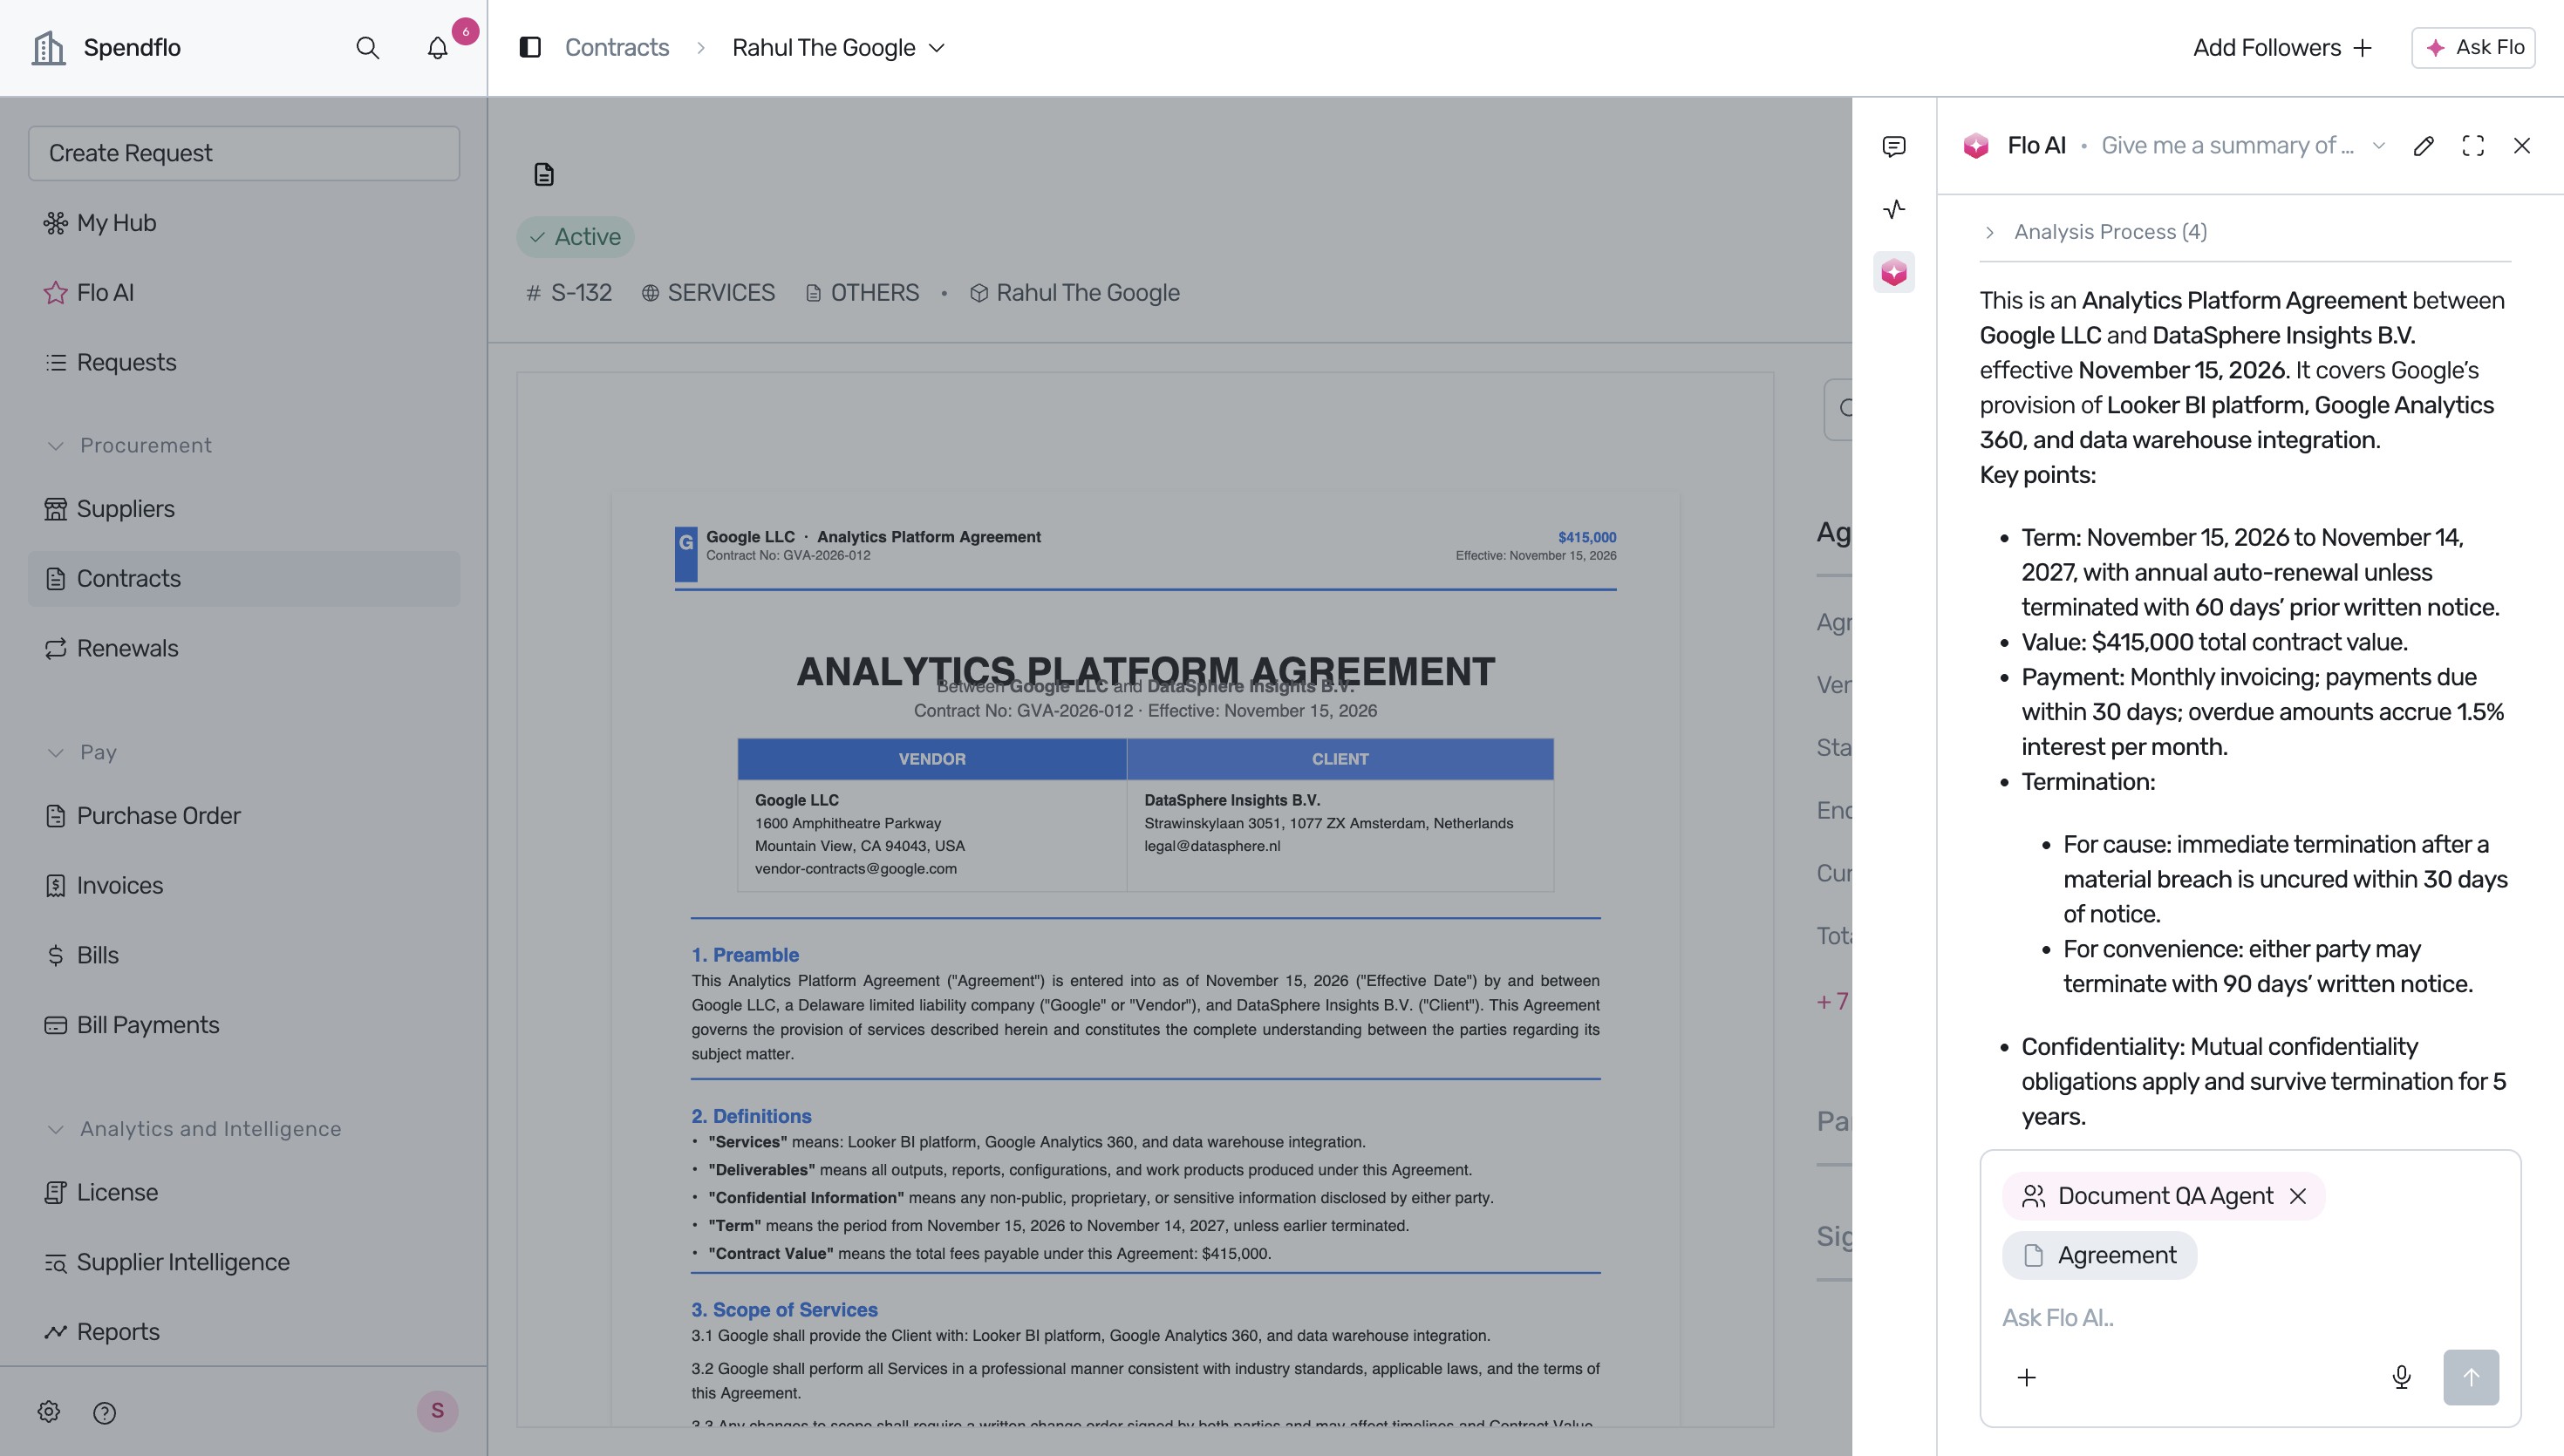2564x1456 pixels.
Task: Open Requests in sidebar
Action: pos(244,362)
